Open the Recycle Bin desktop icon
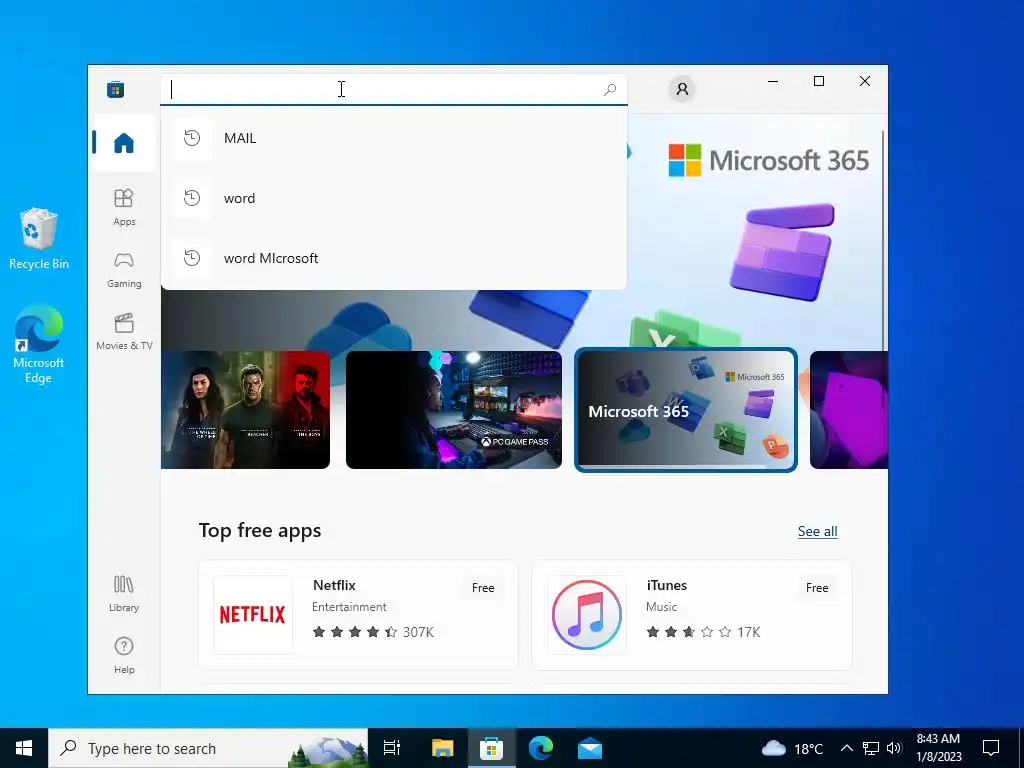The width and height of the screenshot is (1024, 768). coord(39,239)
